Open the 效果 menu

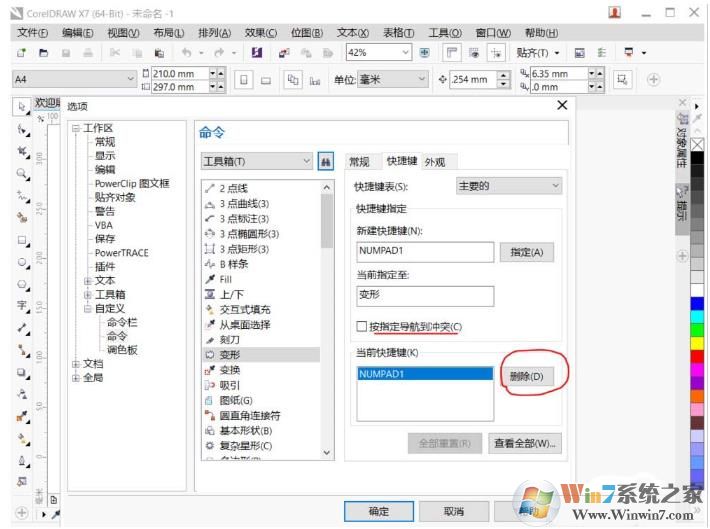coord(261,33)
